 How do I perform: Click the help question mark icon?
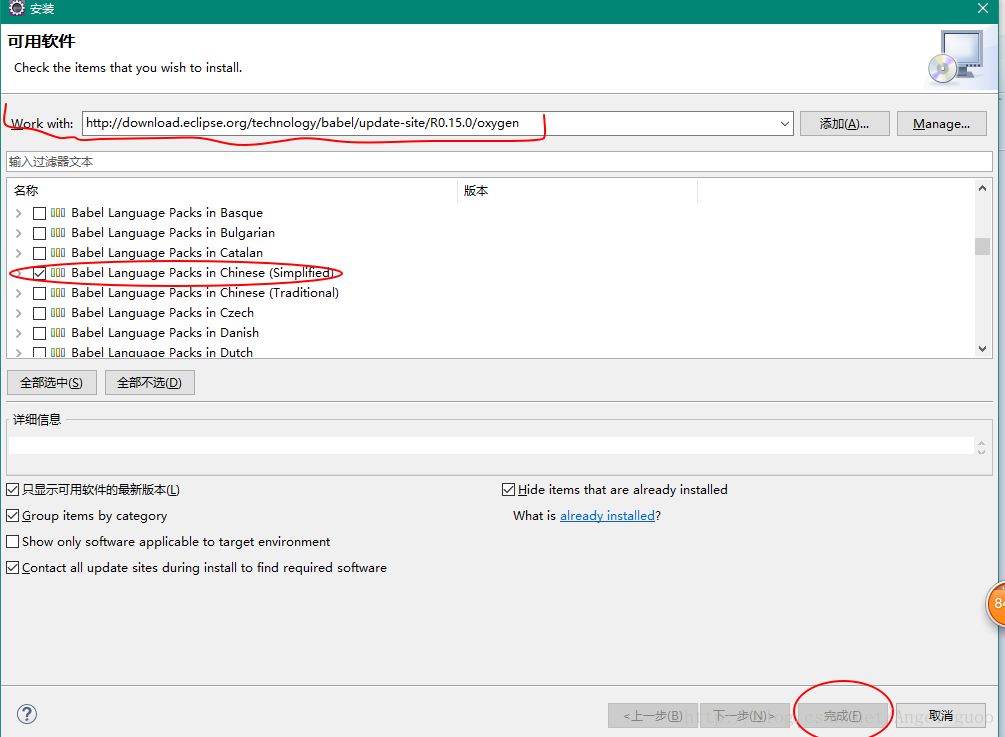tap(27, 714)
